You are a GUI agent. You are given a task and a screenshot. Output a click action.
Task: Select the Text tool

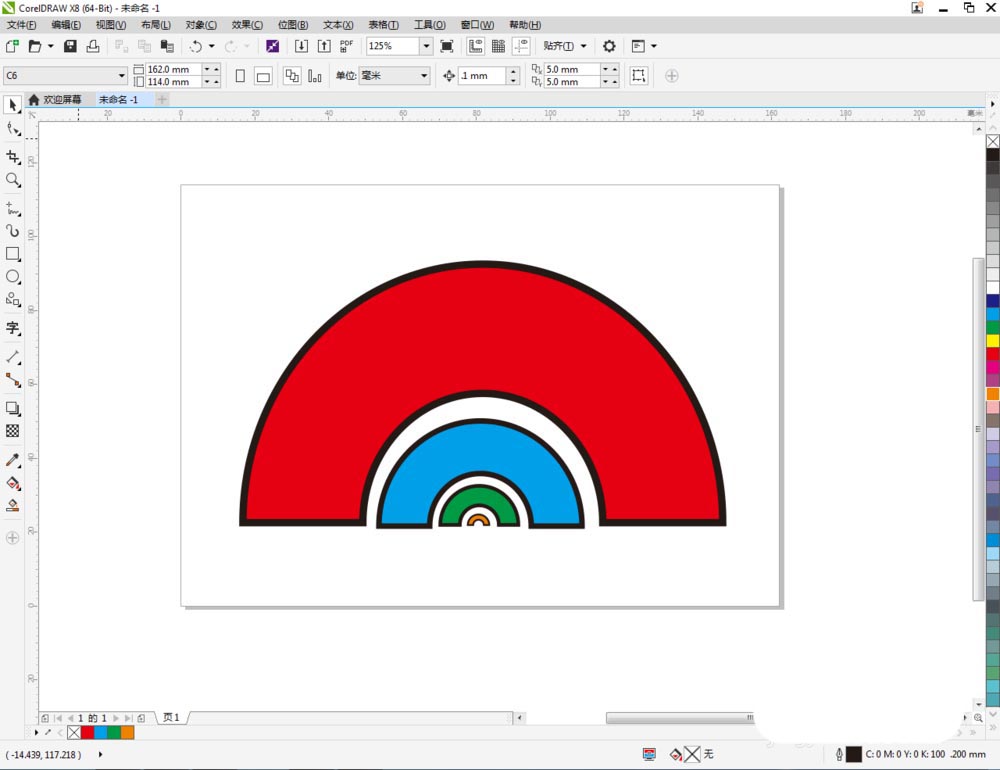click(x=13, y=328)
